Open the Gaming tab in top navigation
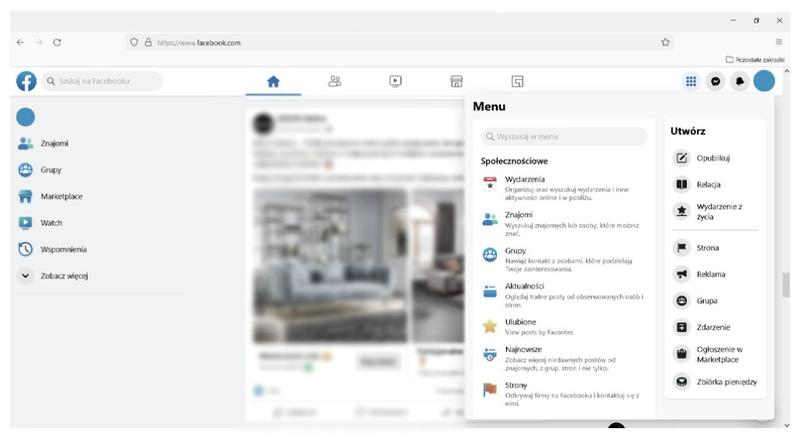Viewport: 800px width, 439px height. click(517, 81)
